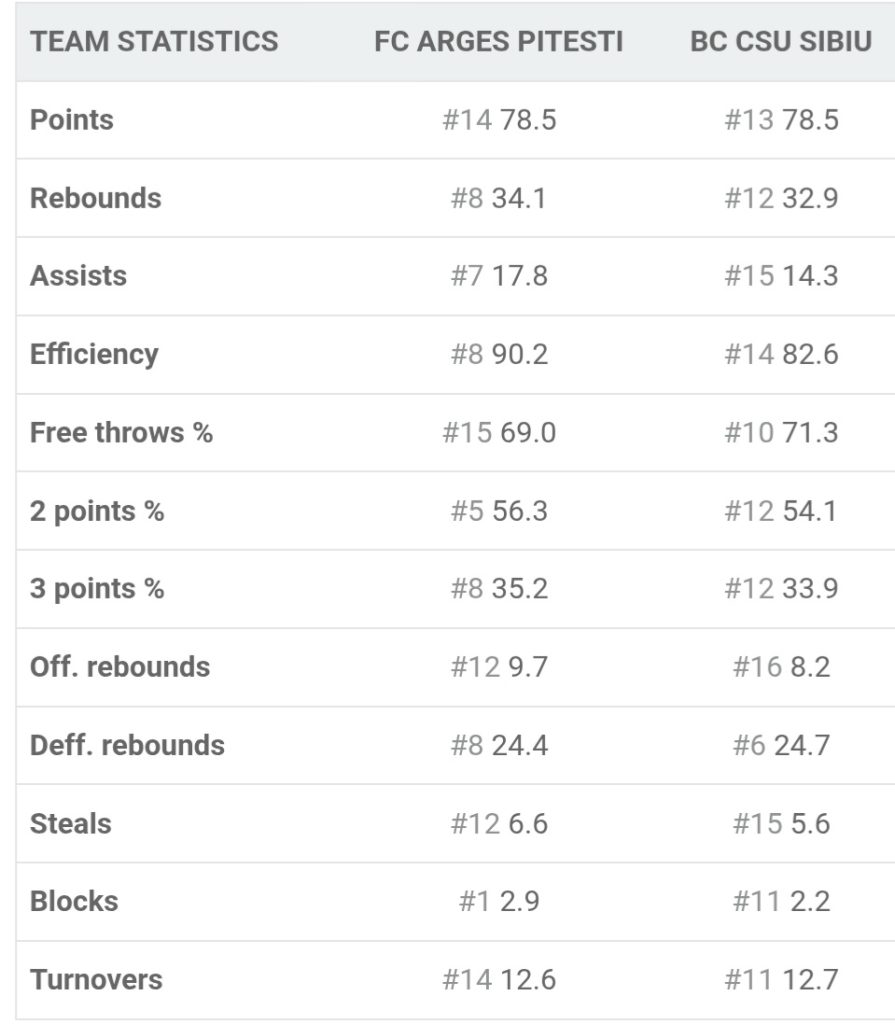895x1024 pixels.
Task: Click the 2 points % label
Action: pyautogui.click(x=97, y=511)
